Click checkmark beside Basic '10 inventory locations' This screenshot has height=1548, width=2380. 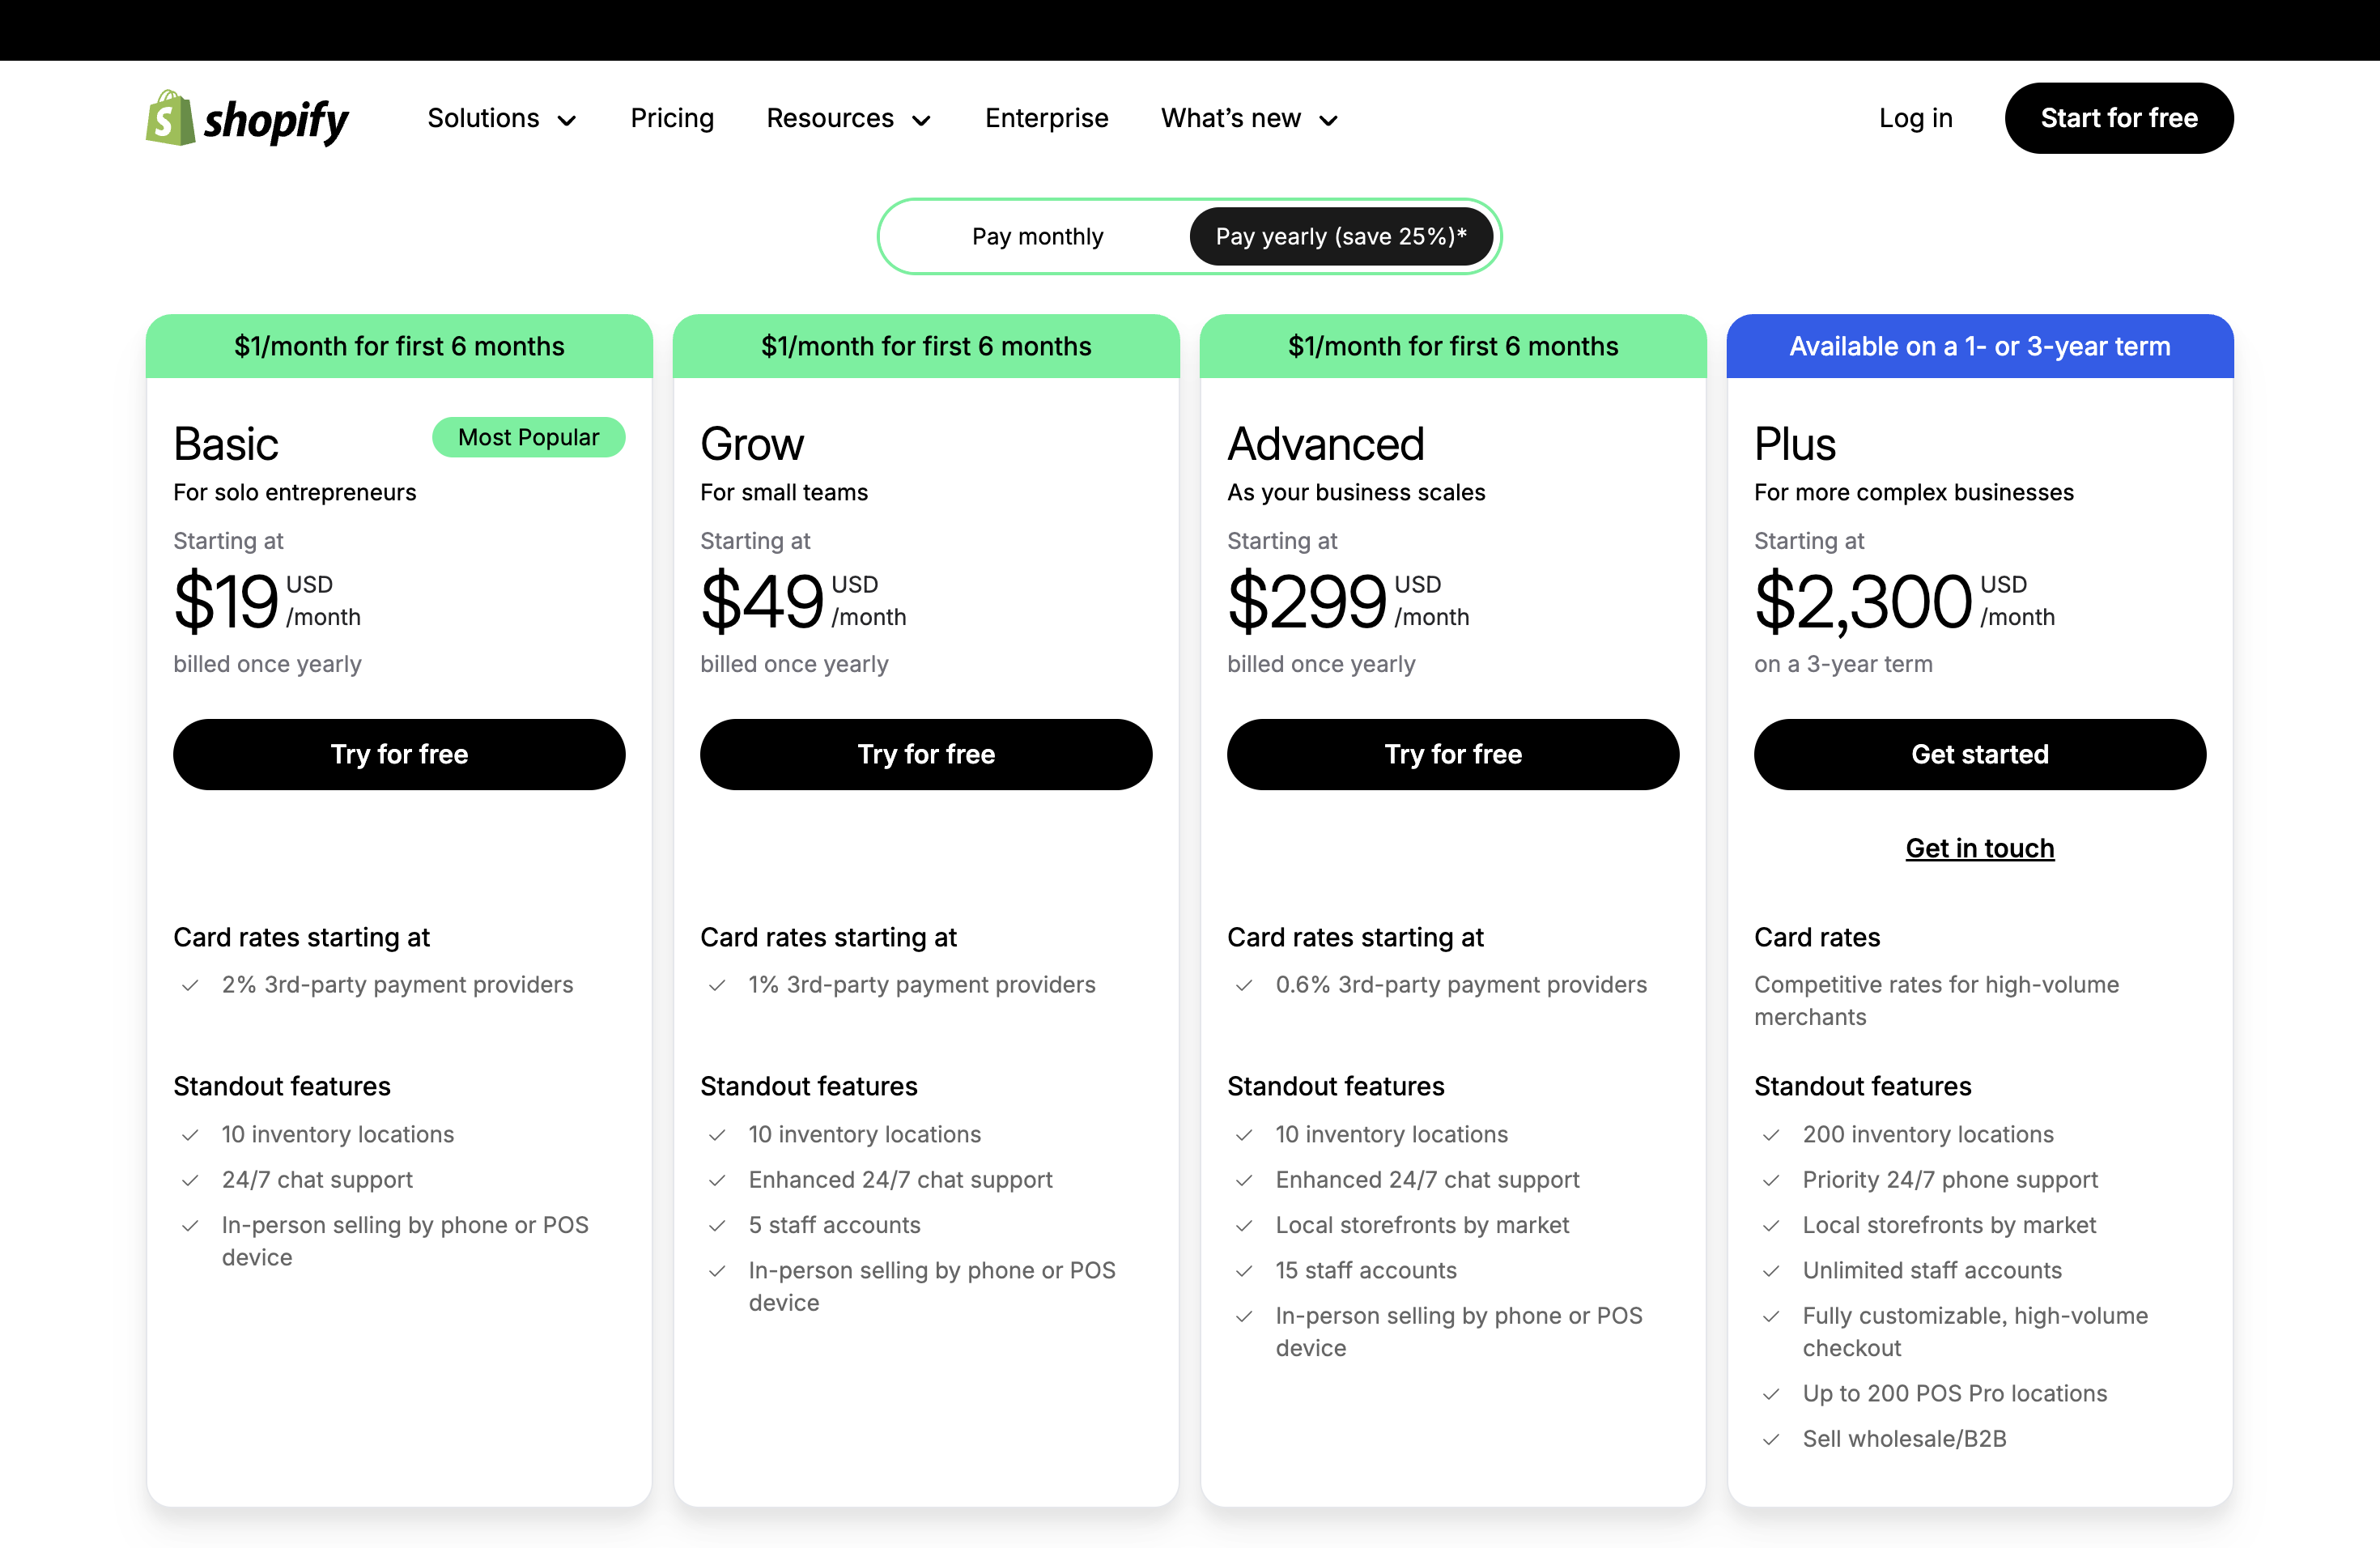click(190, 1135)
